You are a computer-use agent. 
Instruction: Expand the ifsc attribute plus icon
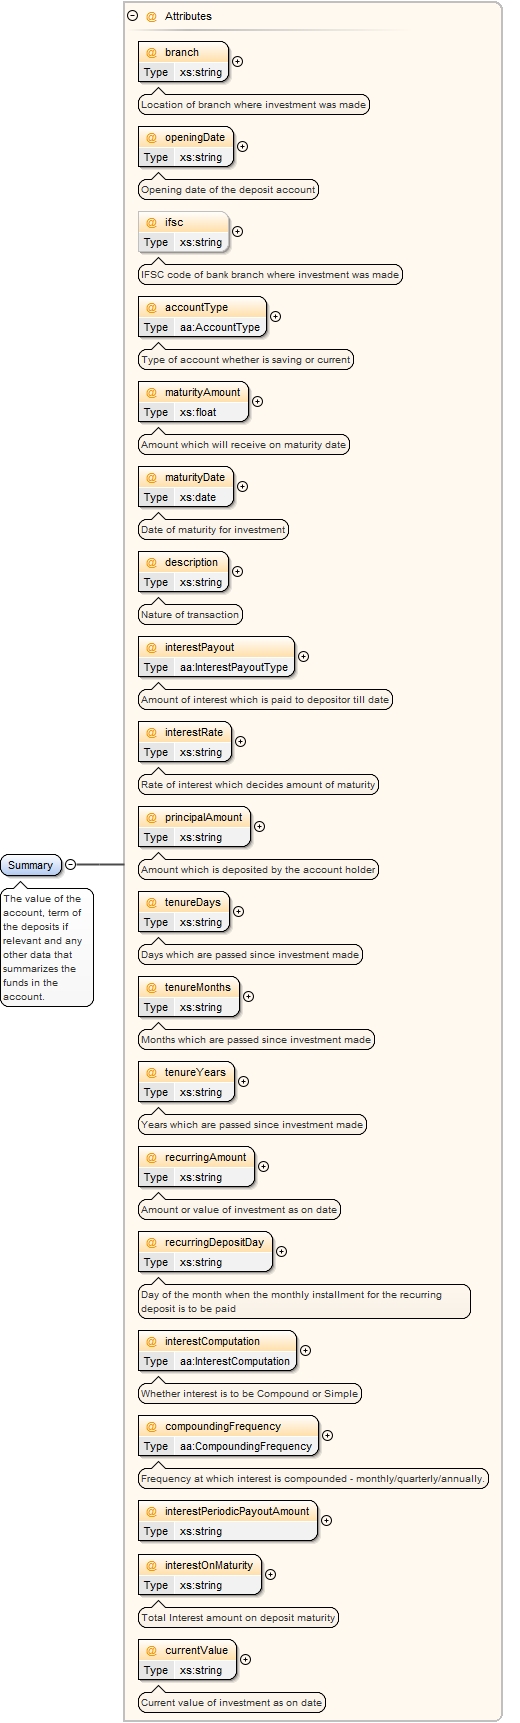(x=237, y=231)
